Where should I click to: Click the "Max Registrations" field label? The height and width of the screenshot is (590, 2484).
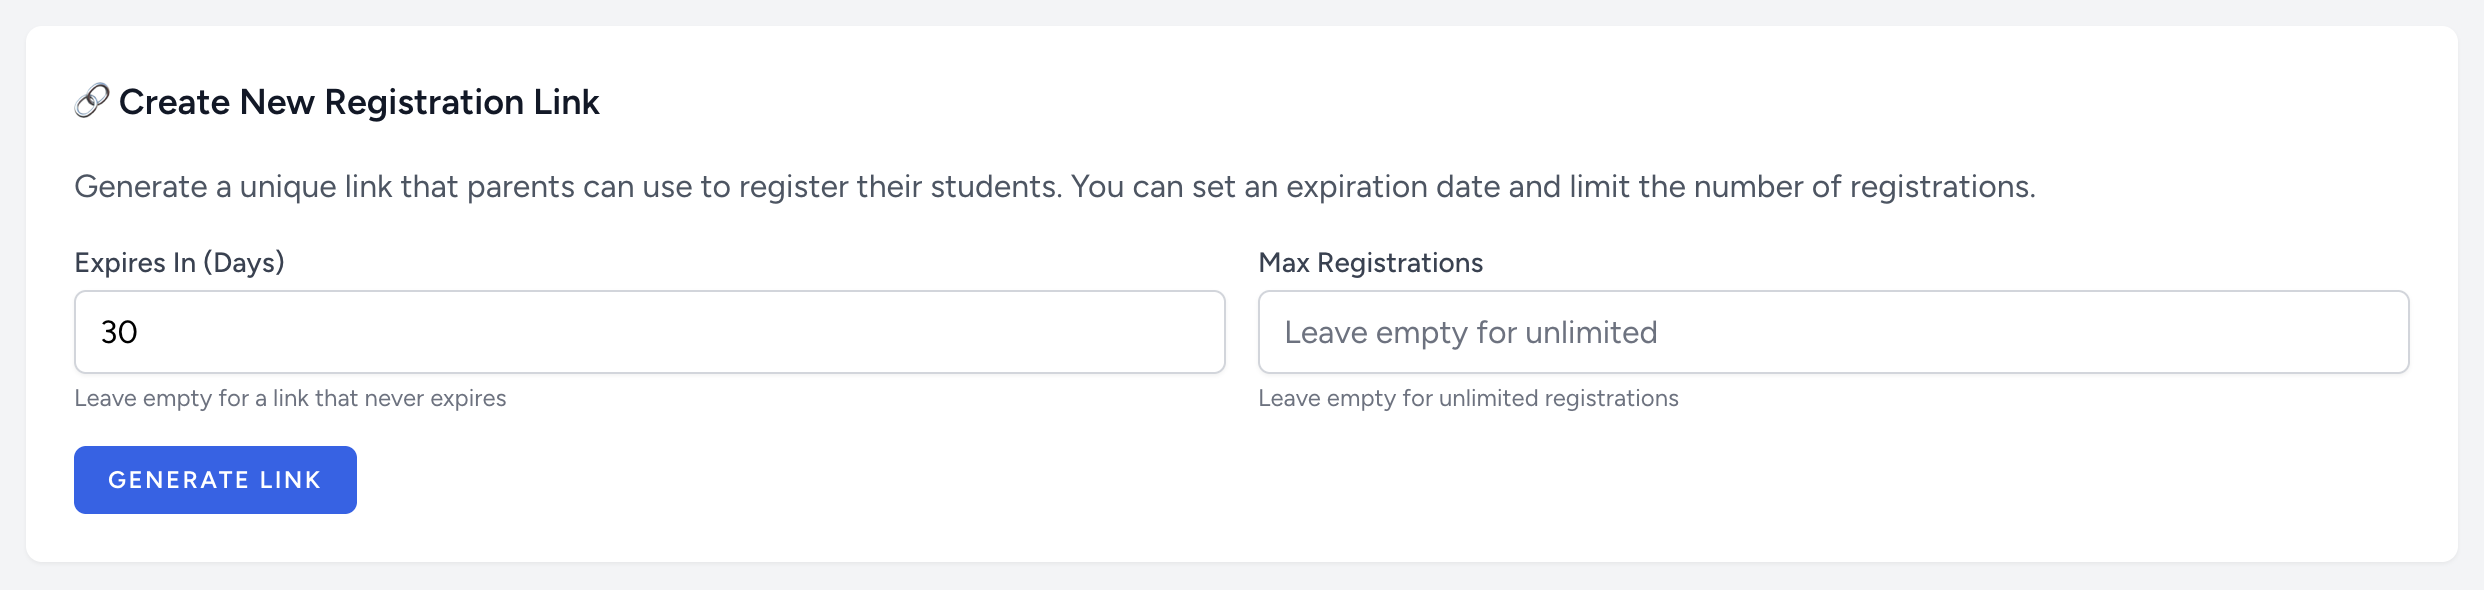(1370, 263)
